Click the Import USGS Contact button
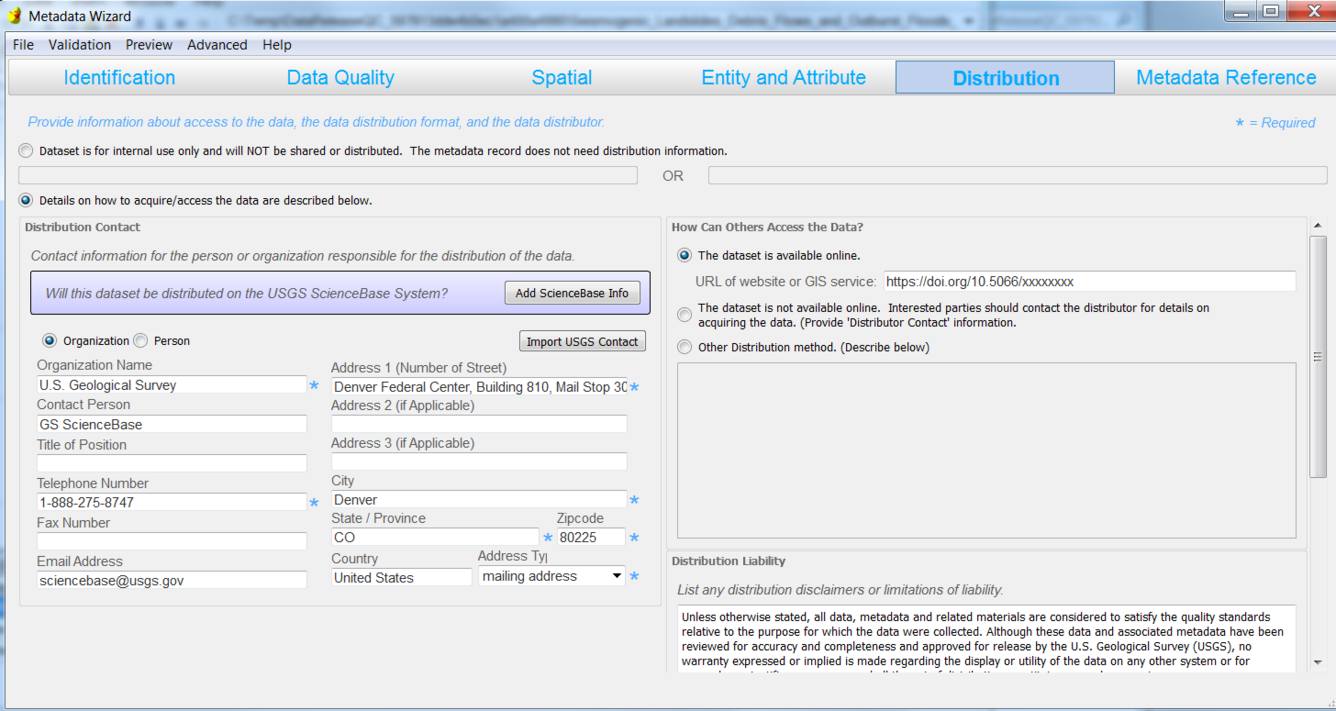Screen dimensions: 1336x711 point(582,341)
